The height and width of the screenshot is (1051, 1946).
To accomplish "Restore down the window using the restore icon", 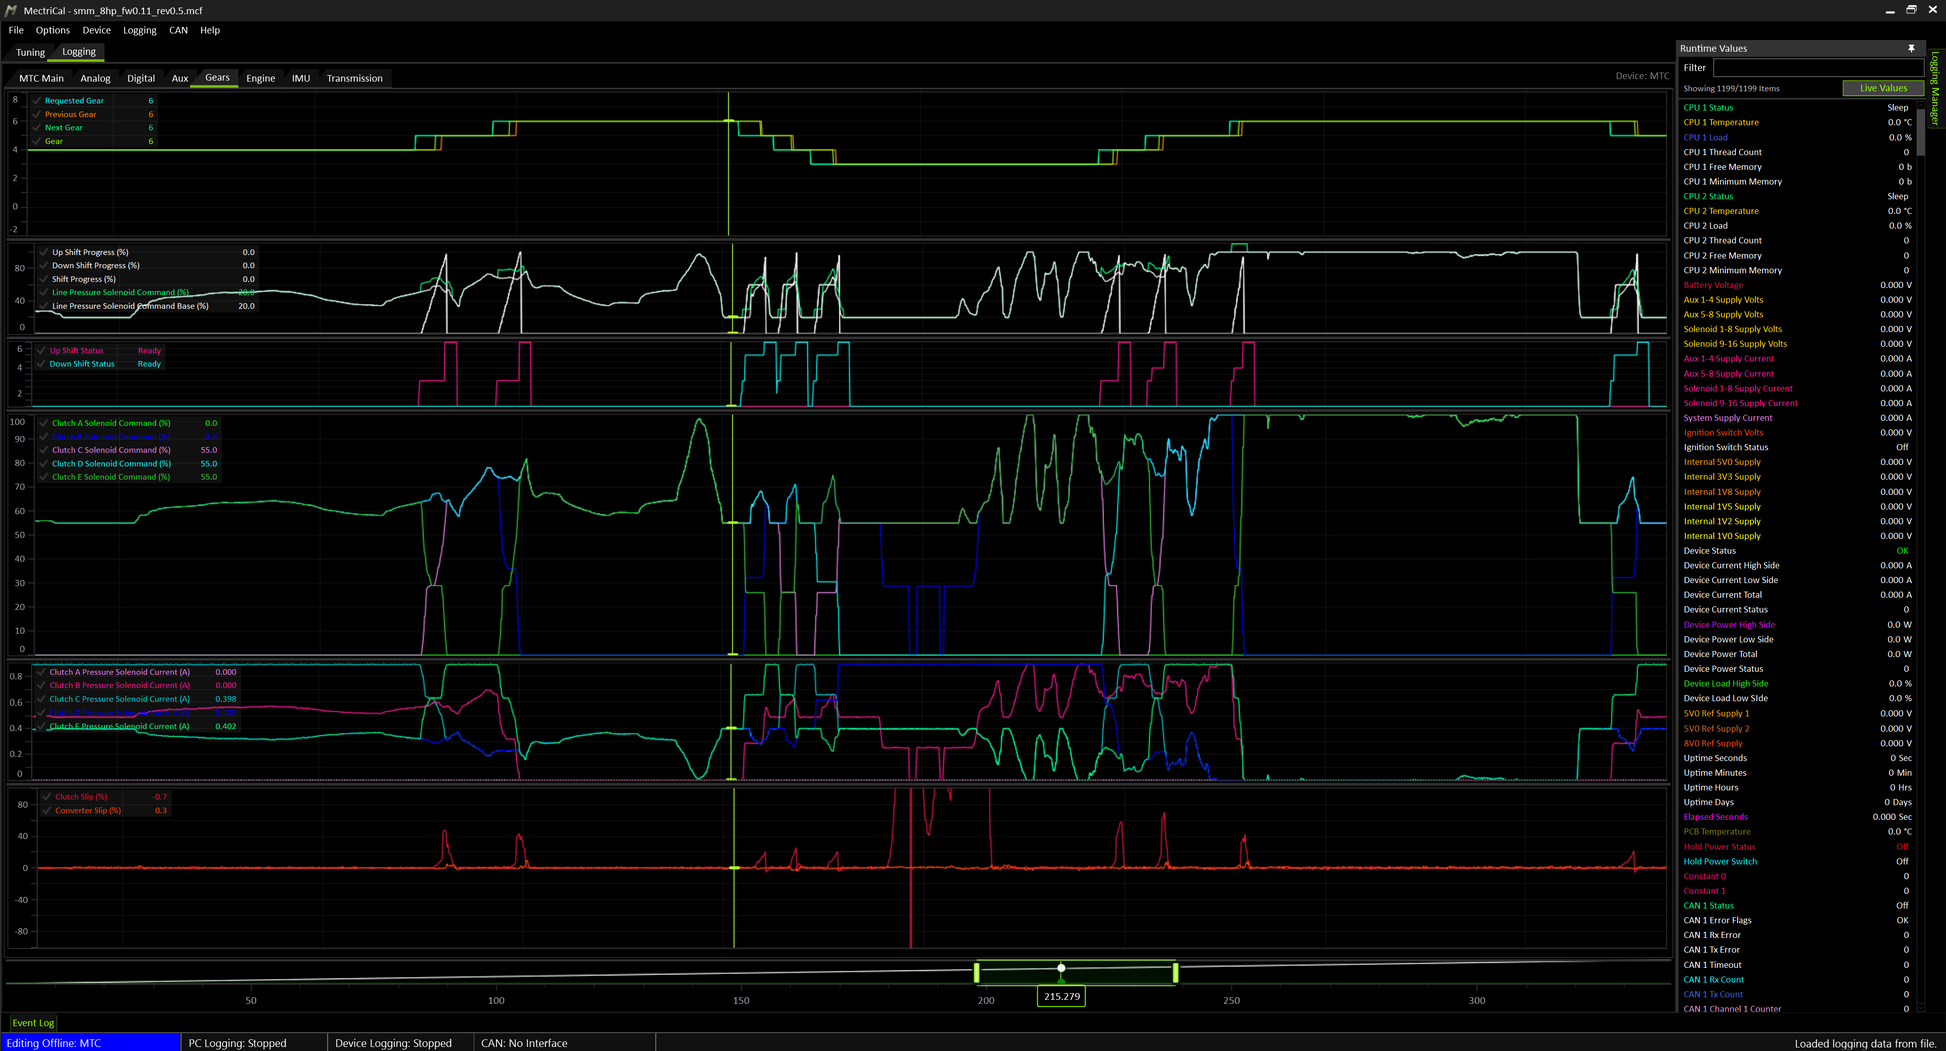I will coord(1911,10).
